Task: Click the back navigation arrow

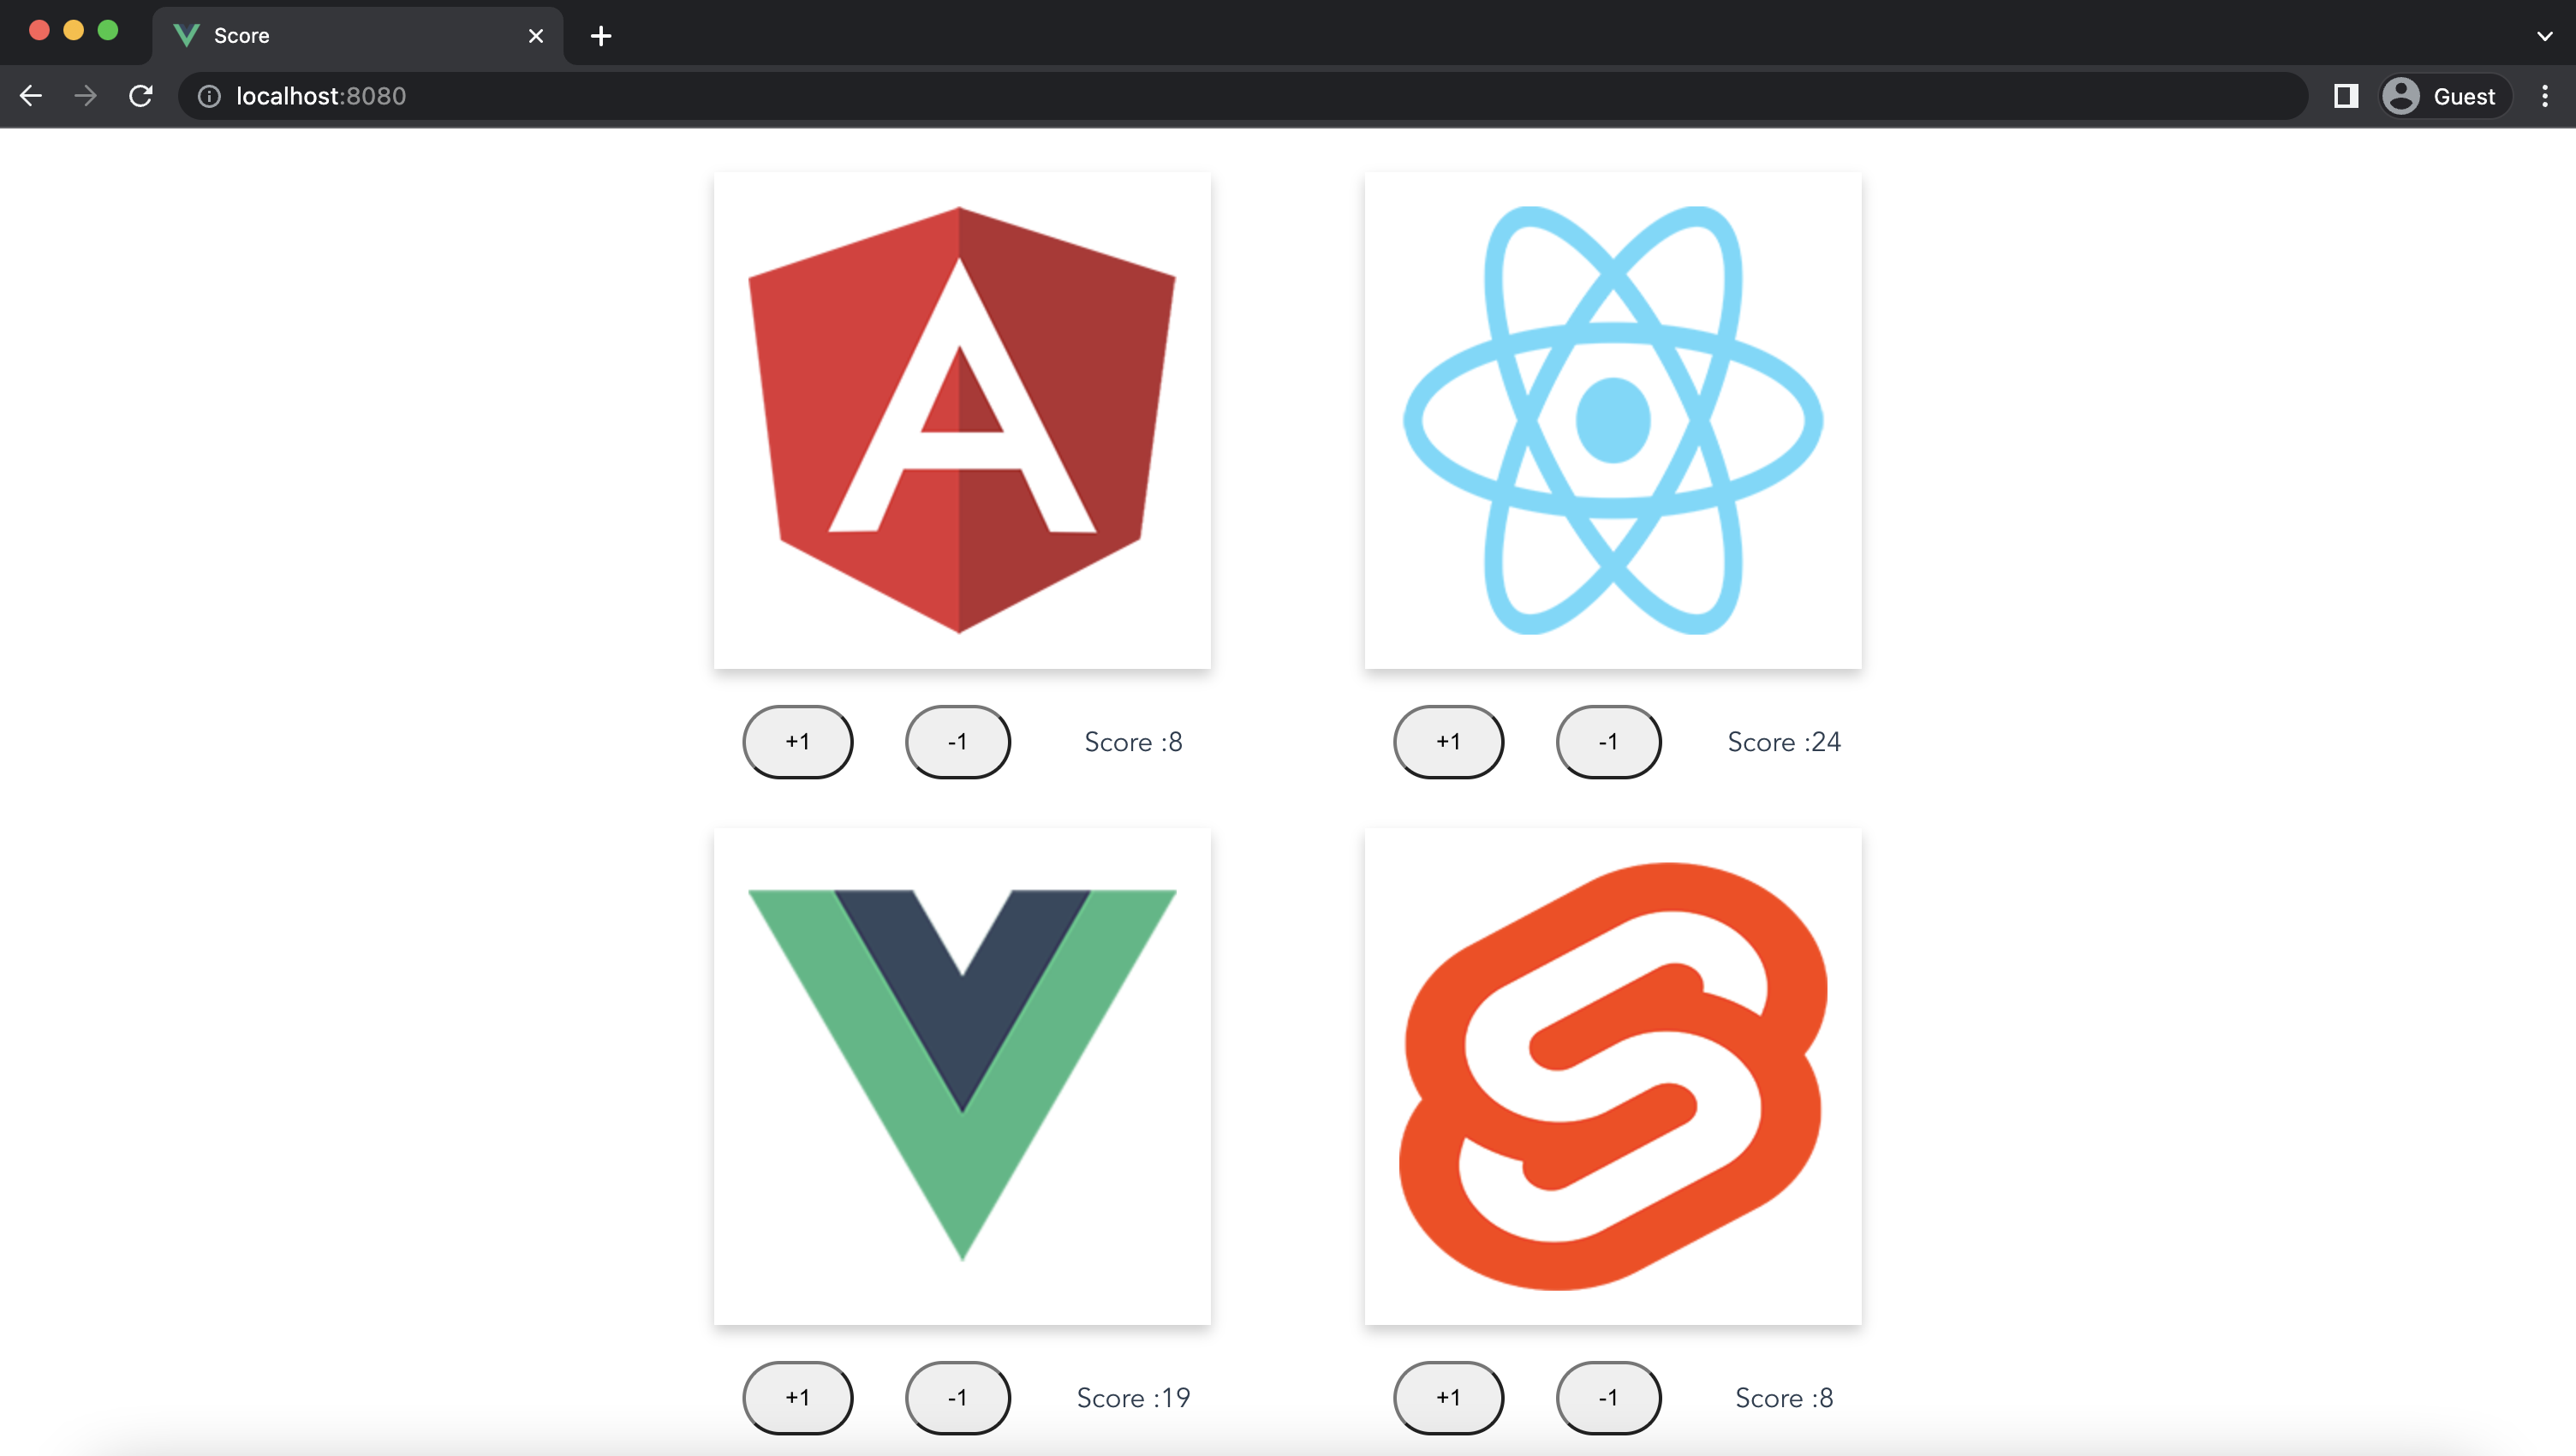Action: (30, 96)
